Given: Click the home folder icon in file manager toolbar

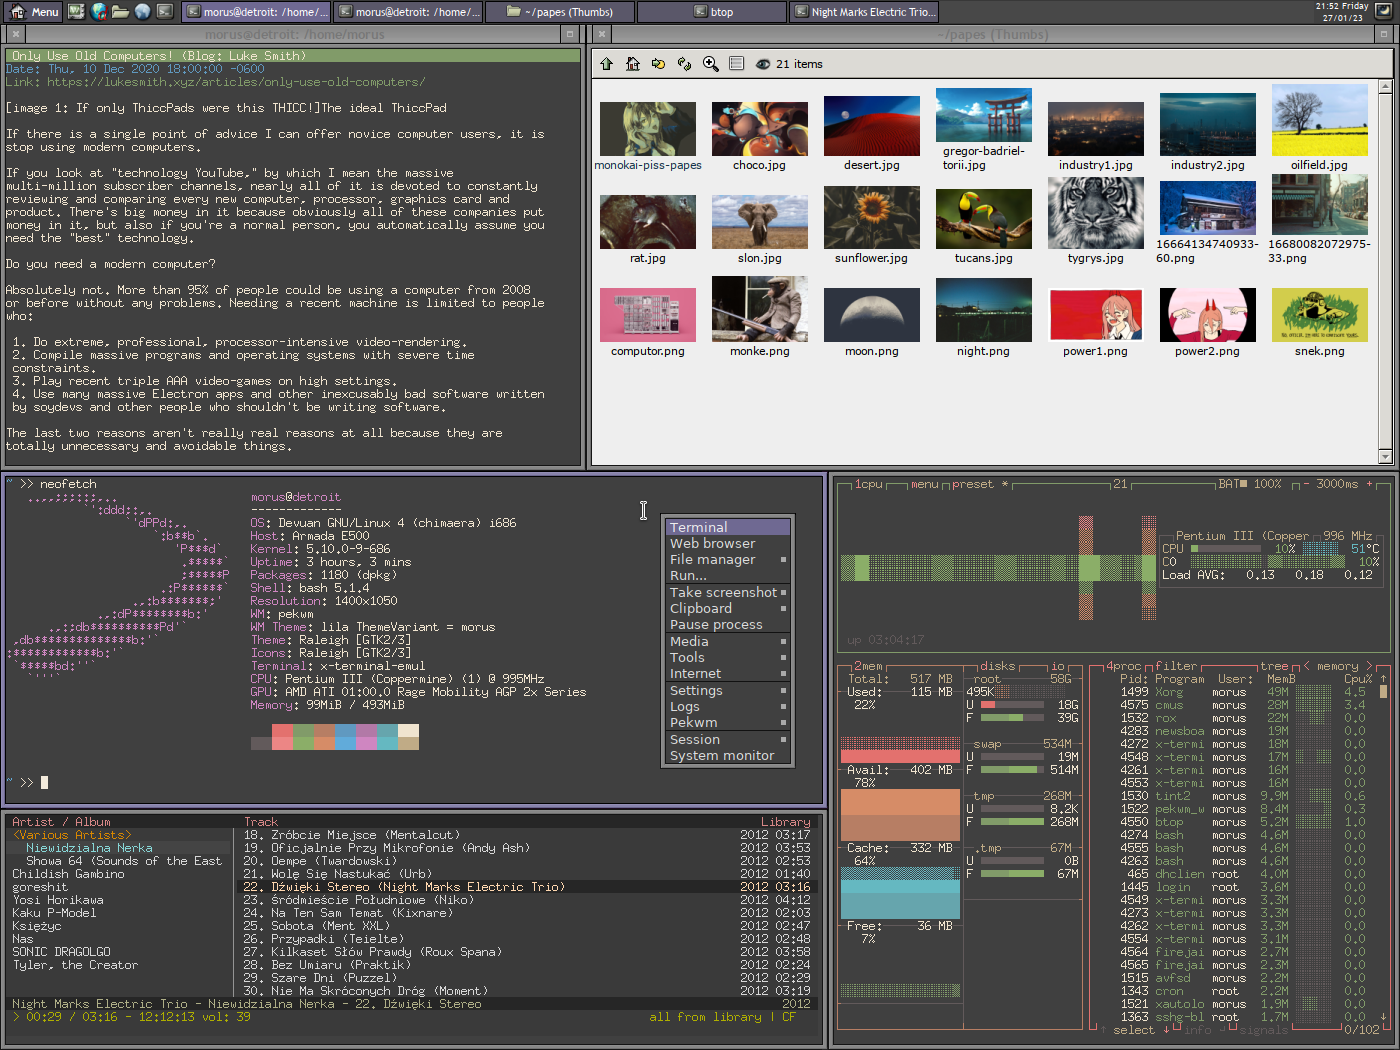Looking at the screenshot, I should point(633,64).
